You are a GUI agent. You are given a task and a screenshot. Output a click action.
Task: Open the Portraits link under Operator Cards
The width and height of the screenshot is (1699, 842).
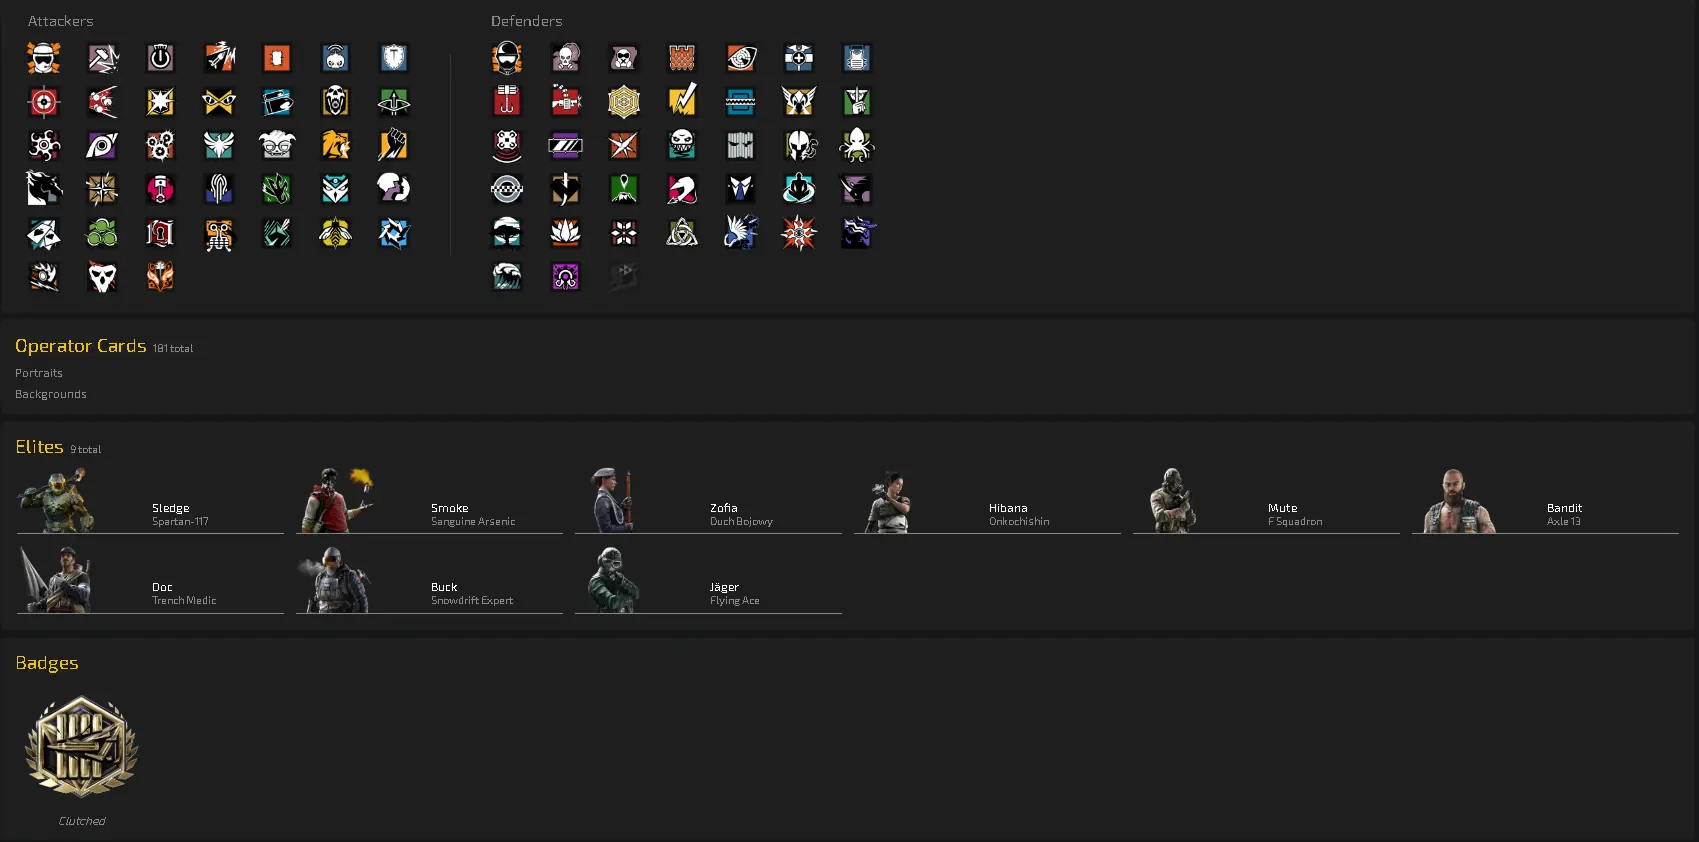pos(39,373)
